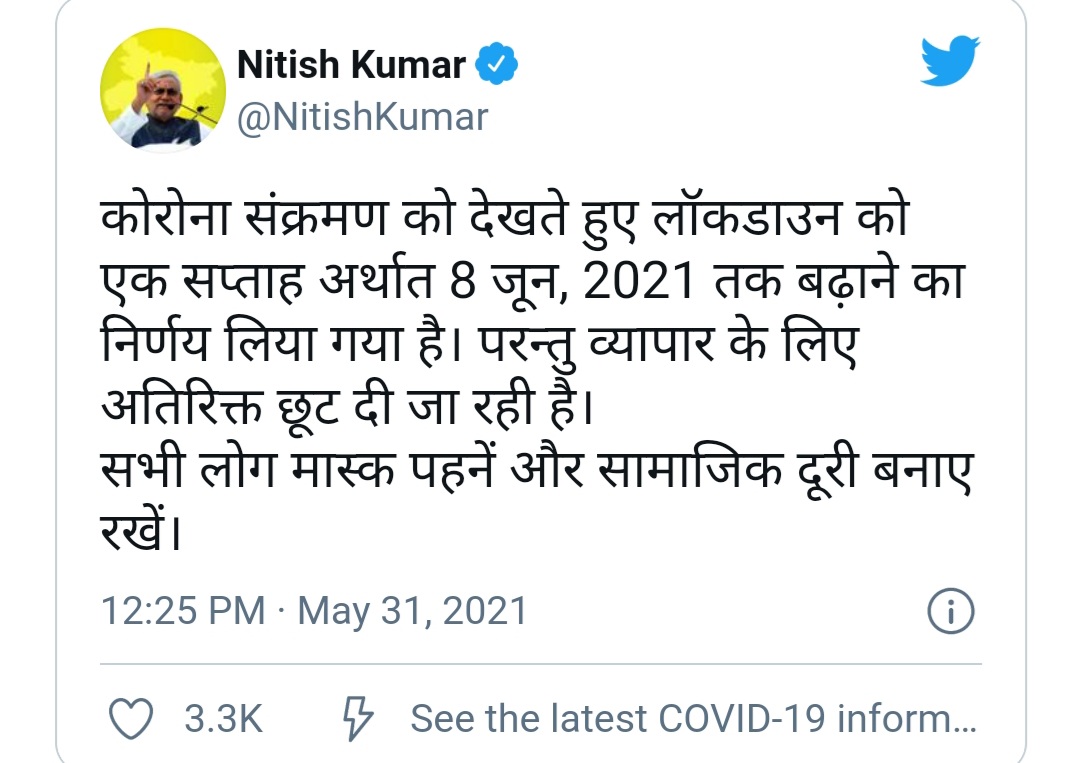The width and height of the screenshot is (1069, 763).
Task: Click the 12:25 PM tweet time
Action: (x=183, y=610)
